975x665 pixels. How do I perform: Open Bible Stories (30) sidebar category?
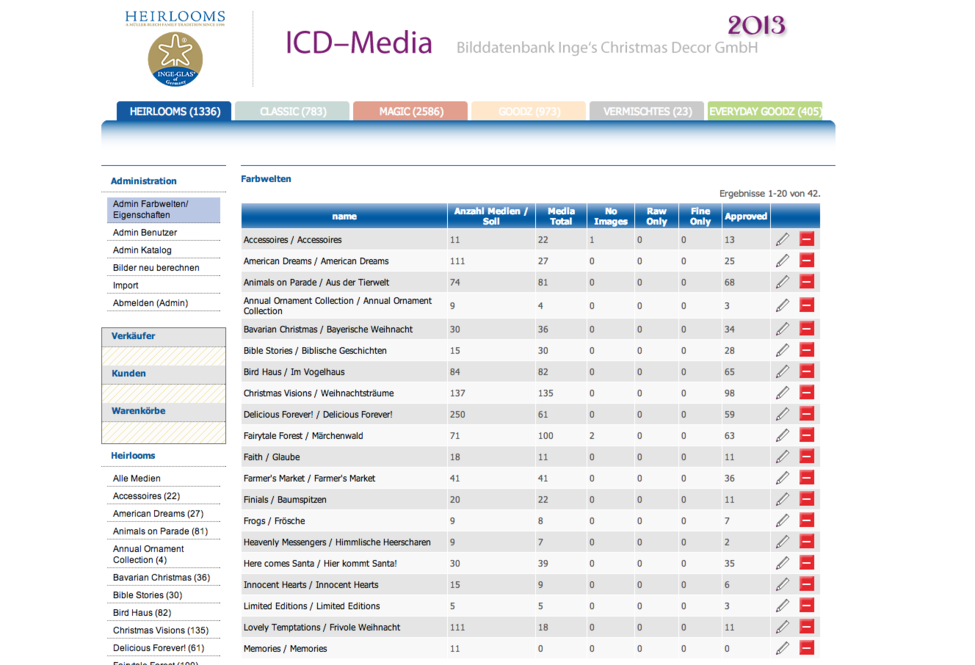[147, 595]
